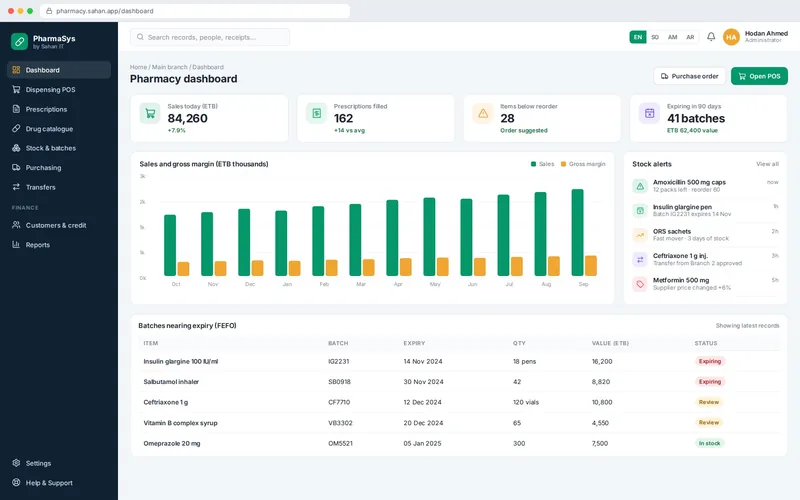This screenshot has width=800, height=500.
Task: Switch language to EN
Action: 638,37
